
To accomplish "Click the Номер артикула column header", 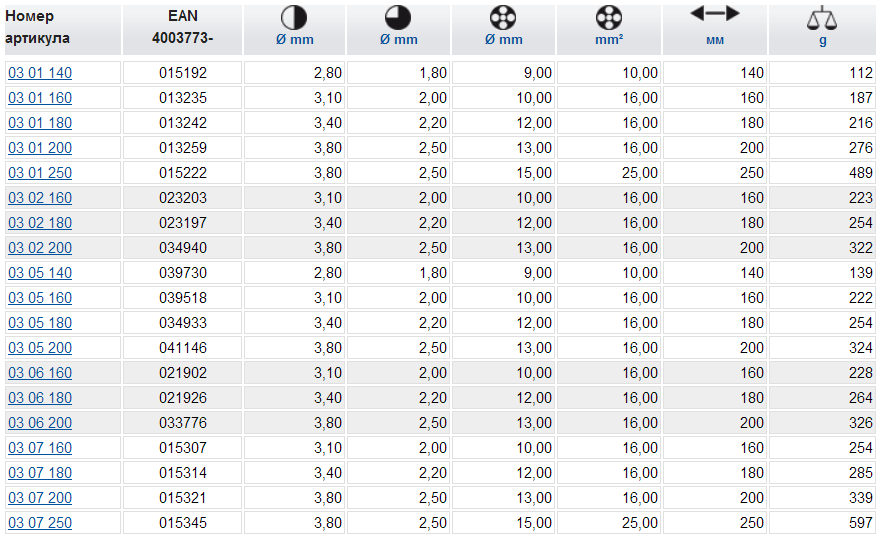I will click(x=38, y=28).
